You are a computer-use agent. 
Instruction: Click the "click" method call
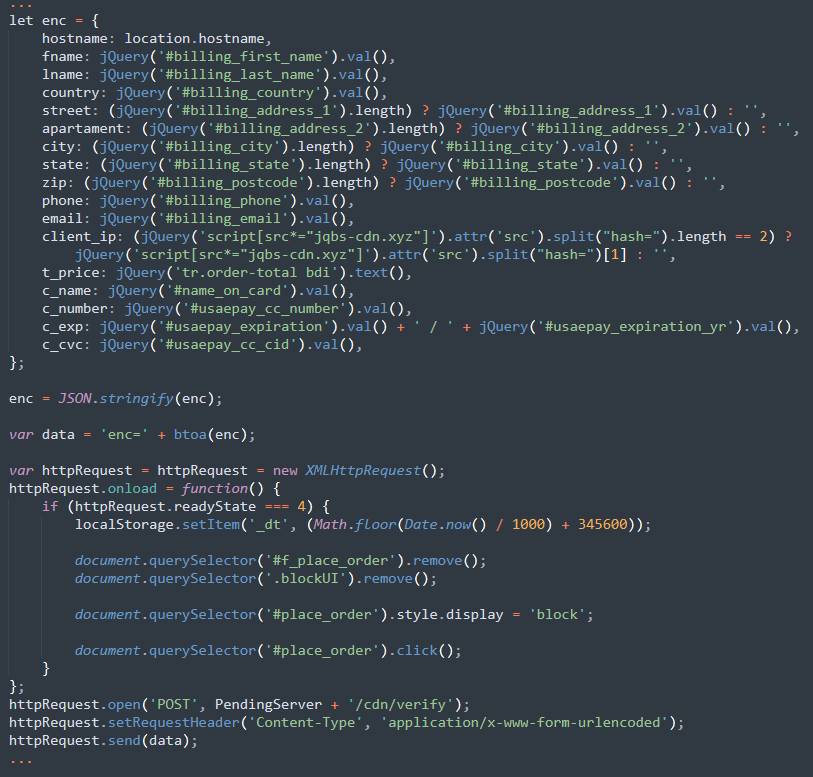click(x=417, y=651)
